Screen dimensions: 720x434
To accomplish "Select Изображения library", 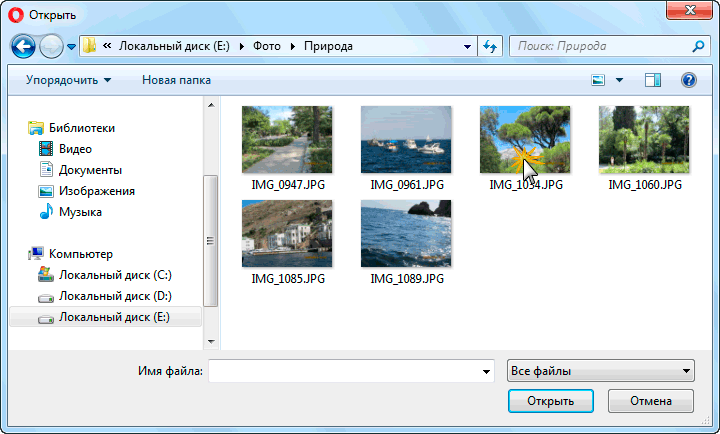I will pos(97,191).
